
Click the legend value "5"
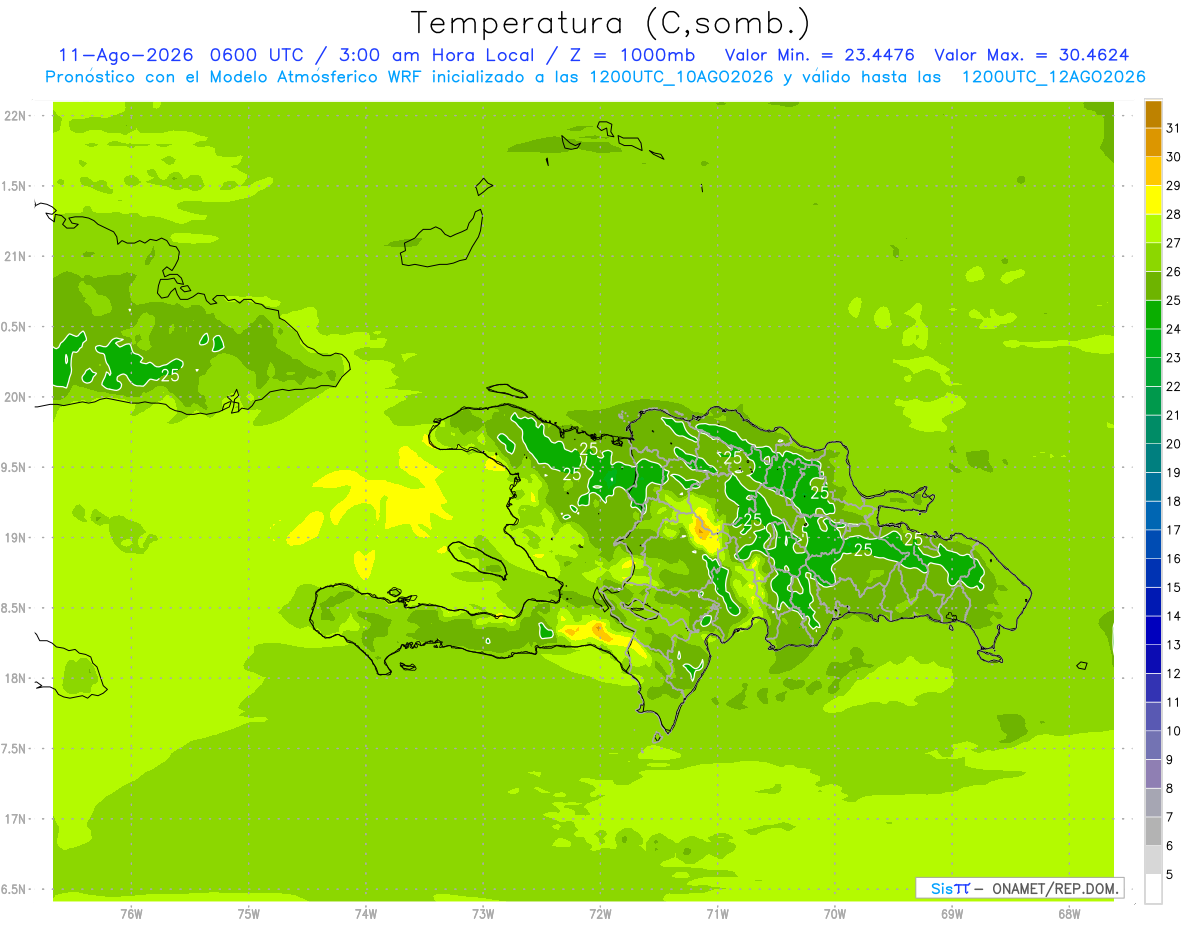tap(1170, 875)
